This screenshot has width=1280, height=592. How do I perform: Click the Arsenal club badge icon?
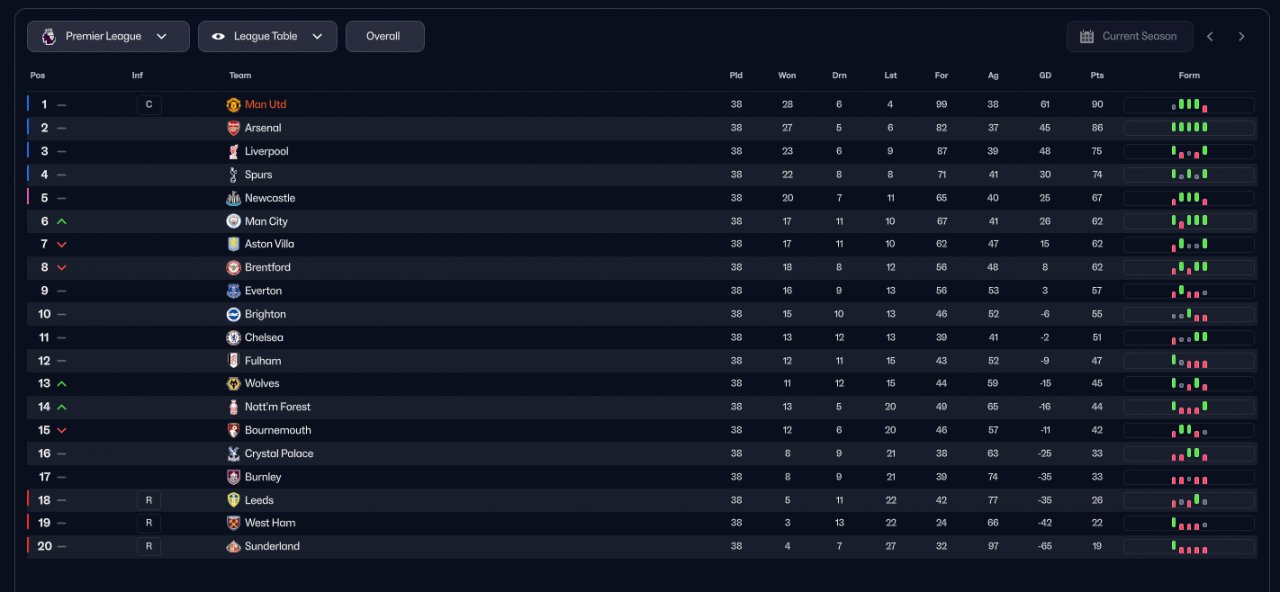(x=233, y=128)
